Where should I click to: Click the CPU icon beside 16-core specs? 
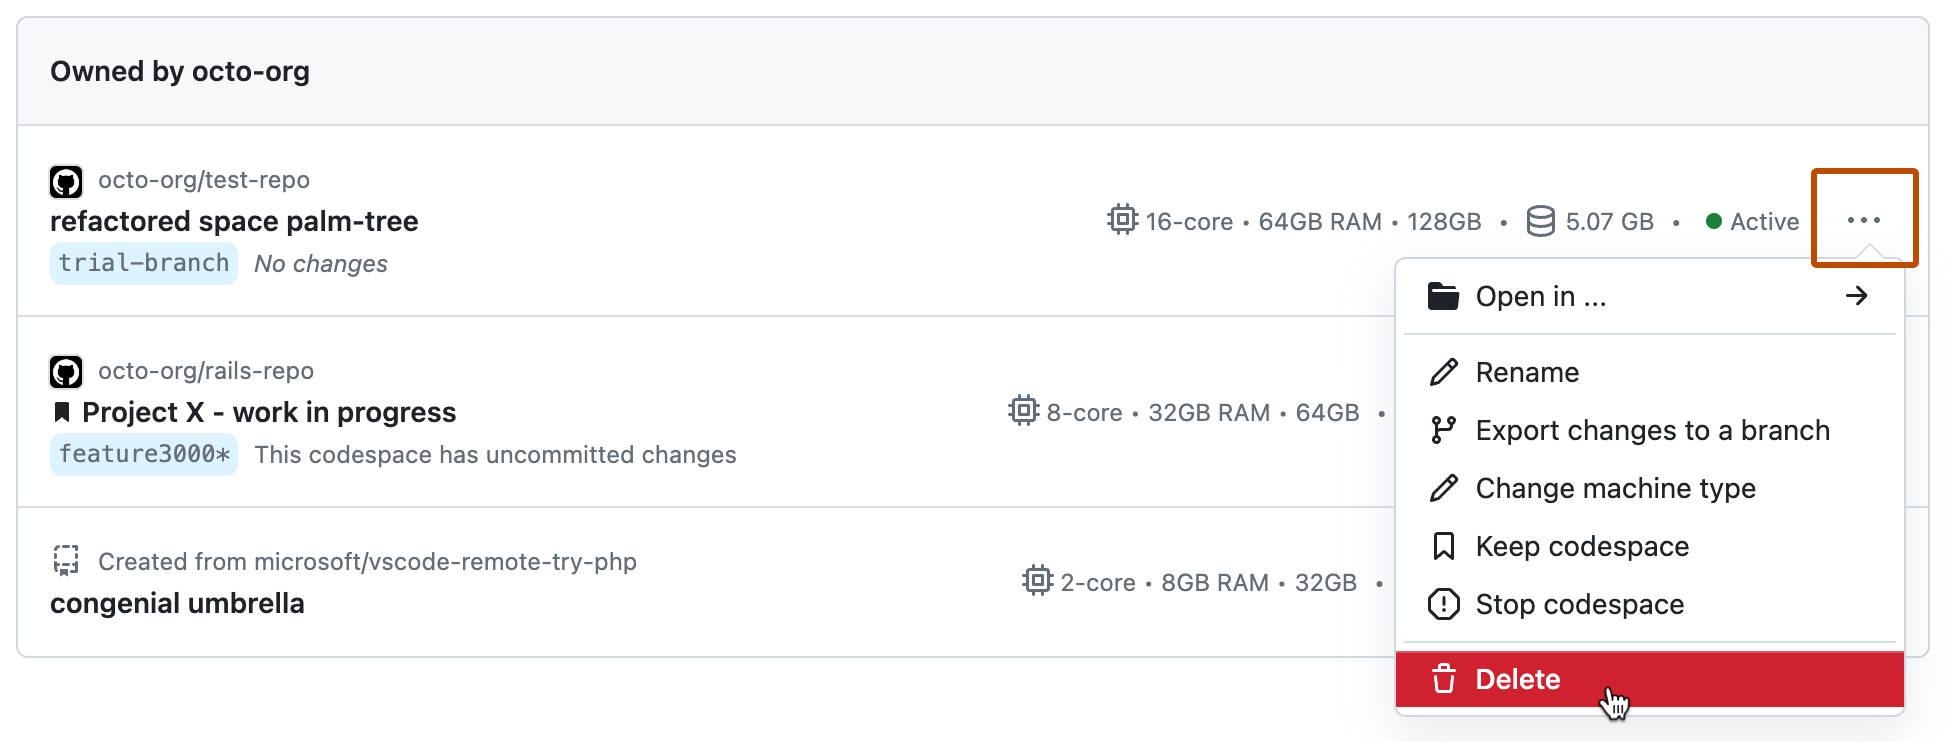coord(1121,221)
